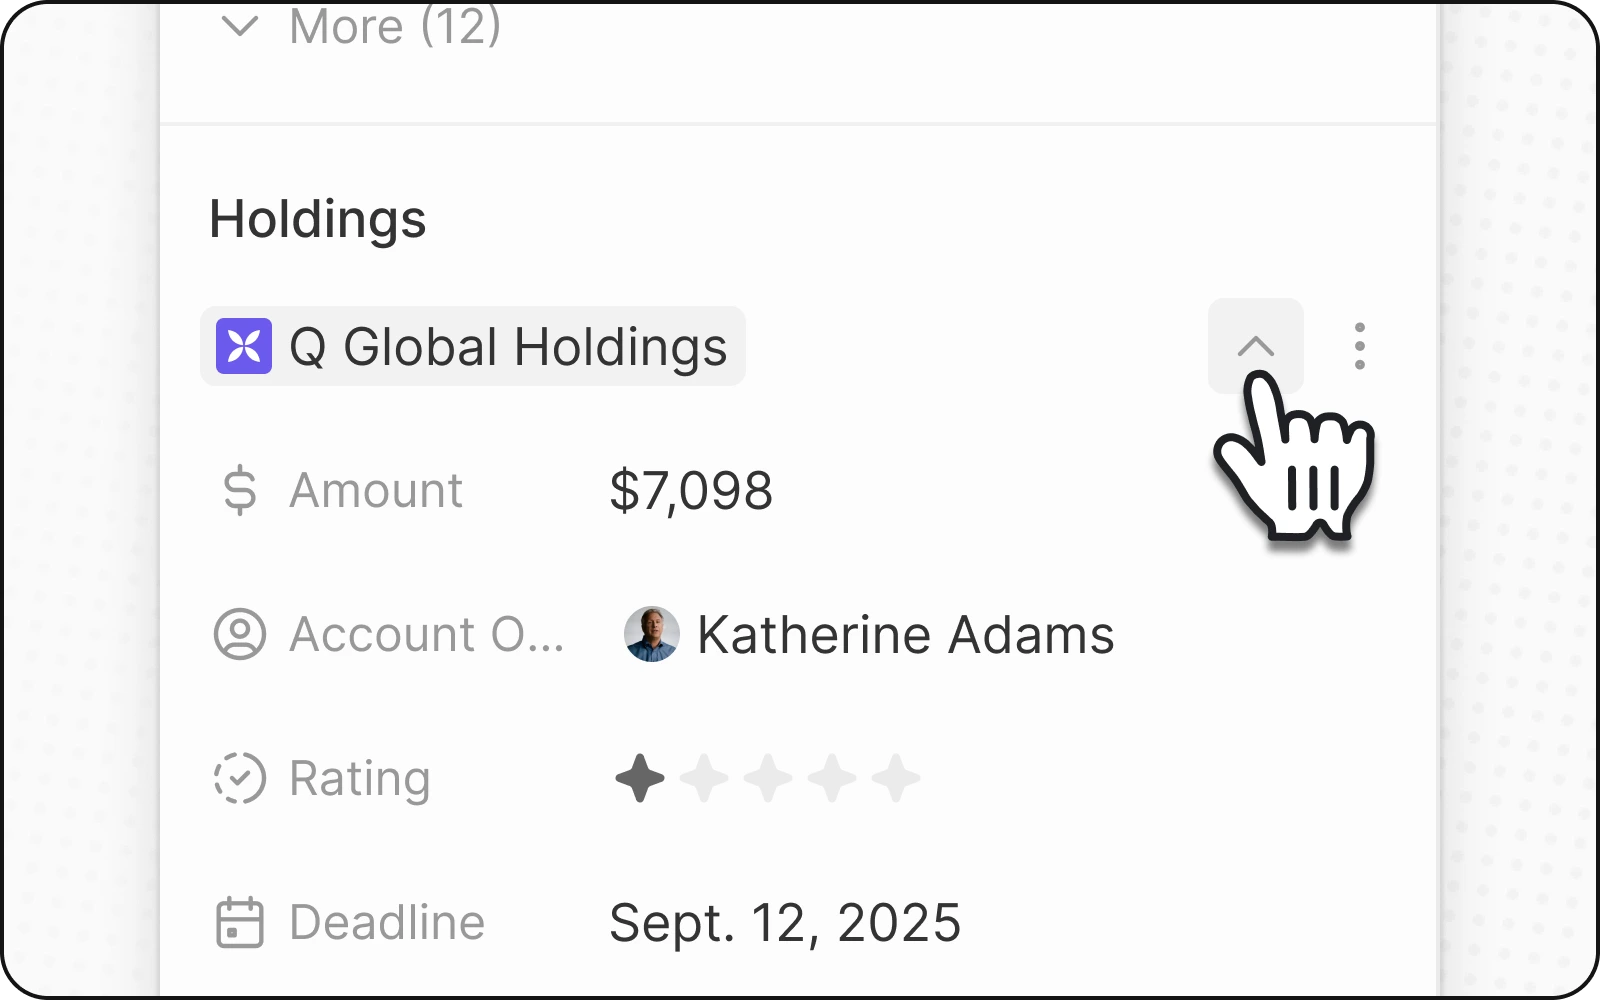Click the dollar sign Amount icon
The height and width of the screenshot is (1000, 1600).
coord(240,491)
